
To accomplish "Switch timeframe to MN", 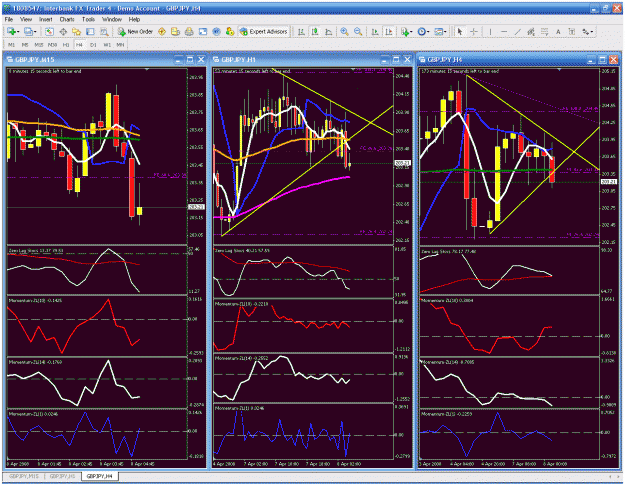I will 120,45.
